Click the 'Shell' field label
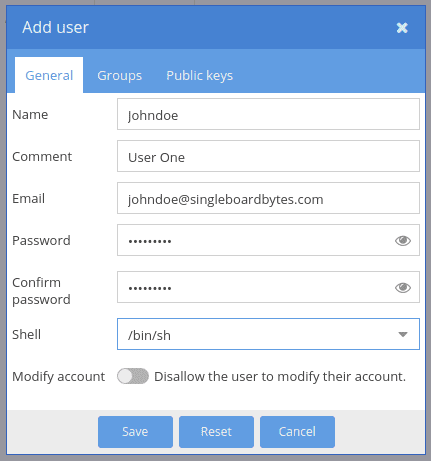 coord(26,334)
